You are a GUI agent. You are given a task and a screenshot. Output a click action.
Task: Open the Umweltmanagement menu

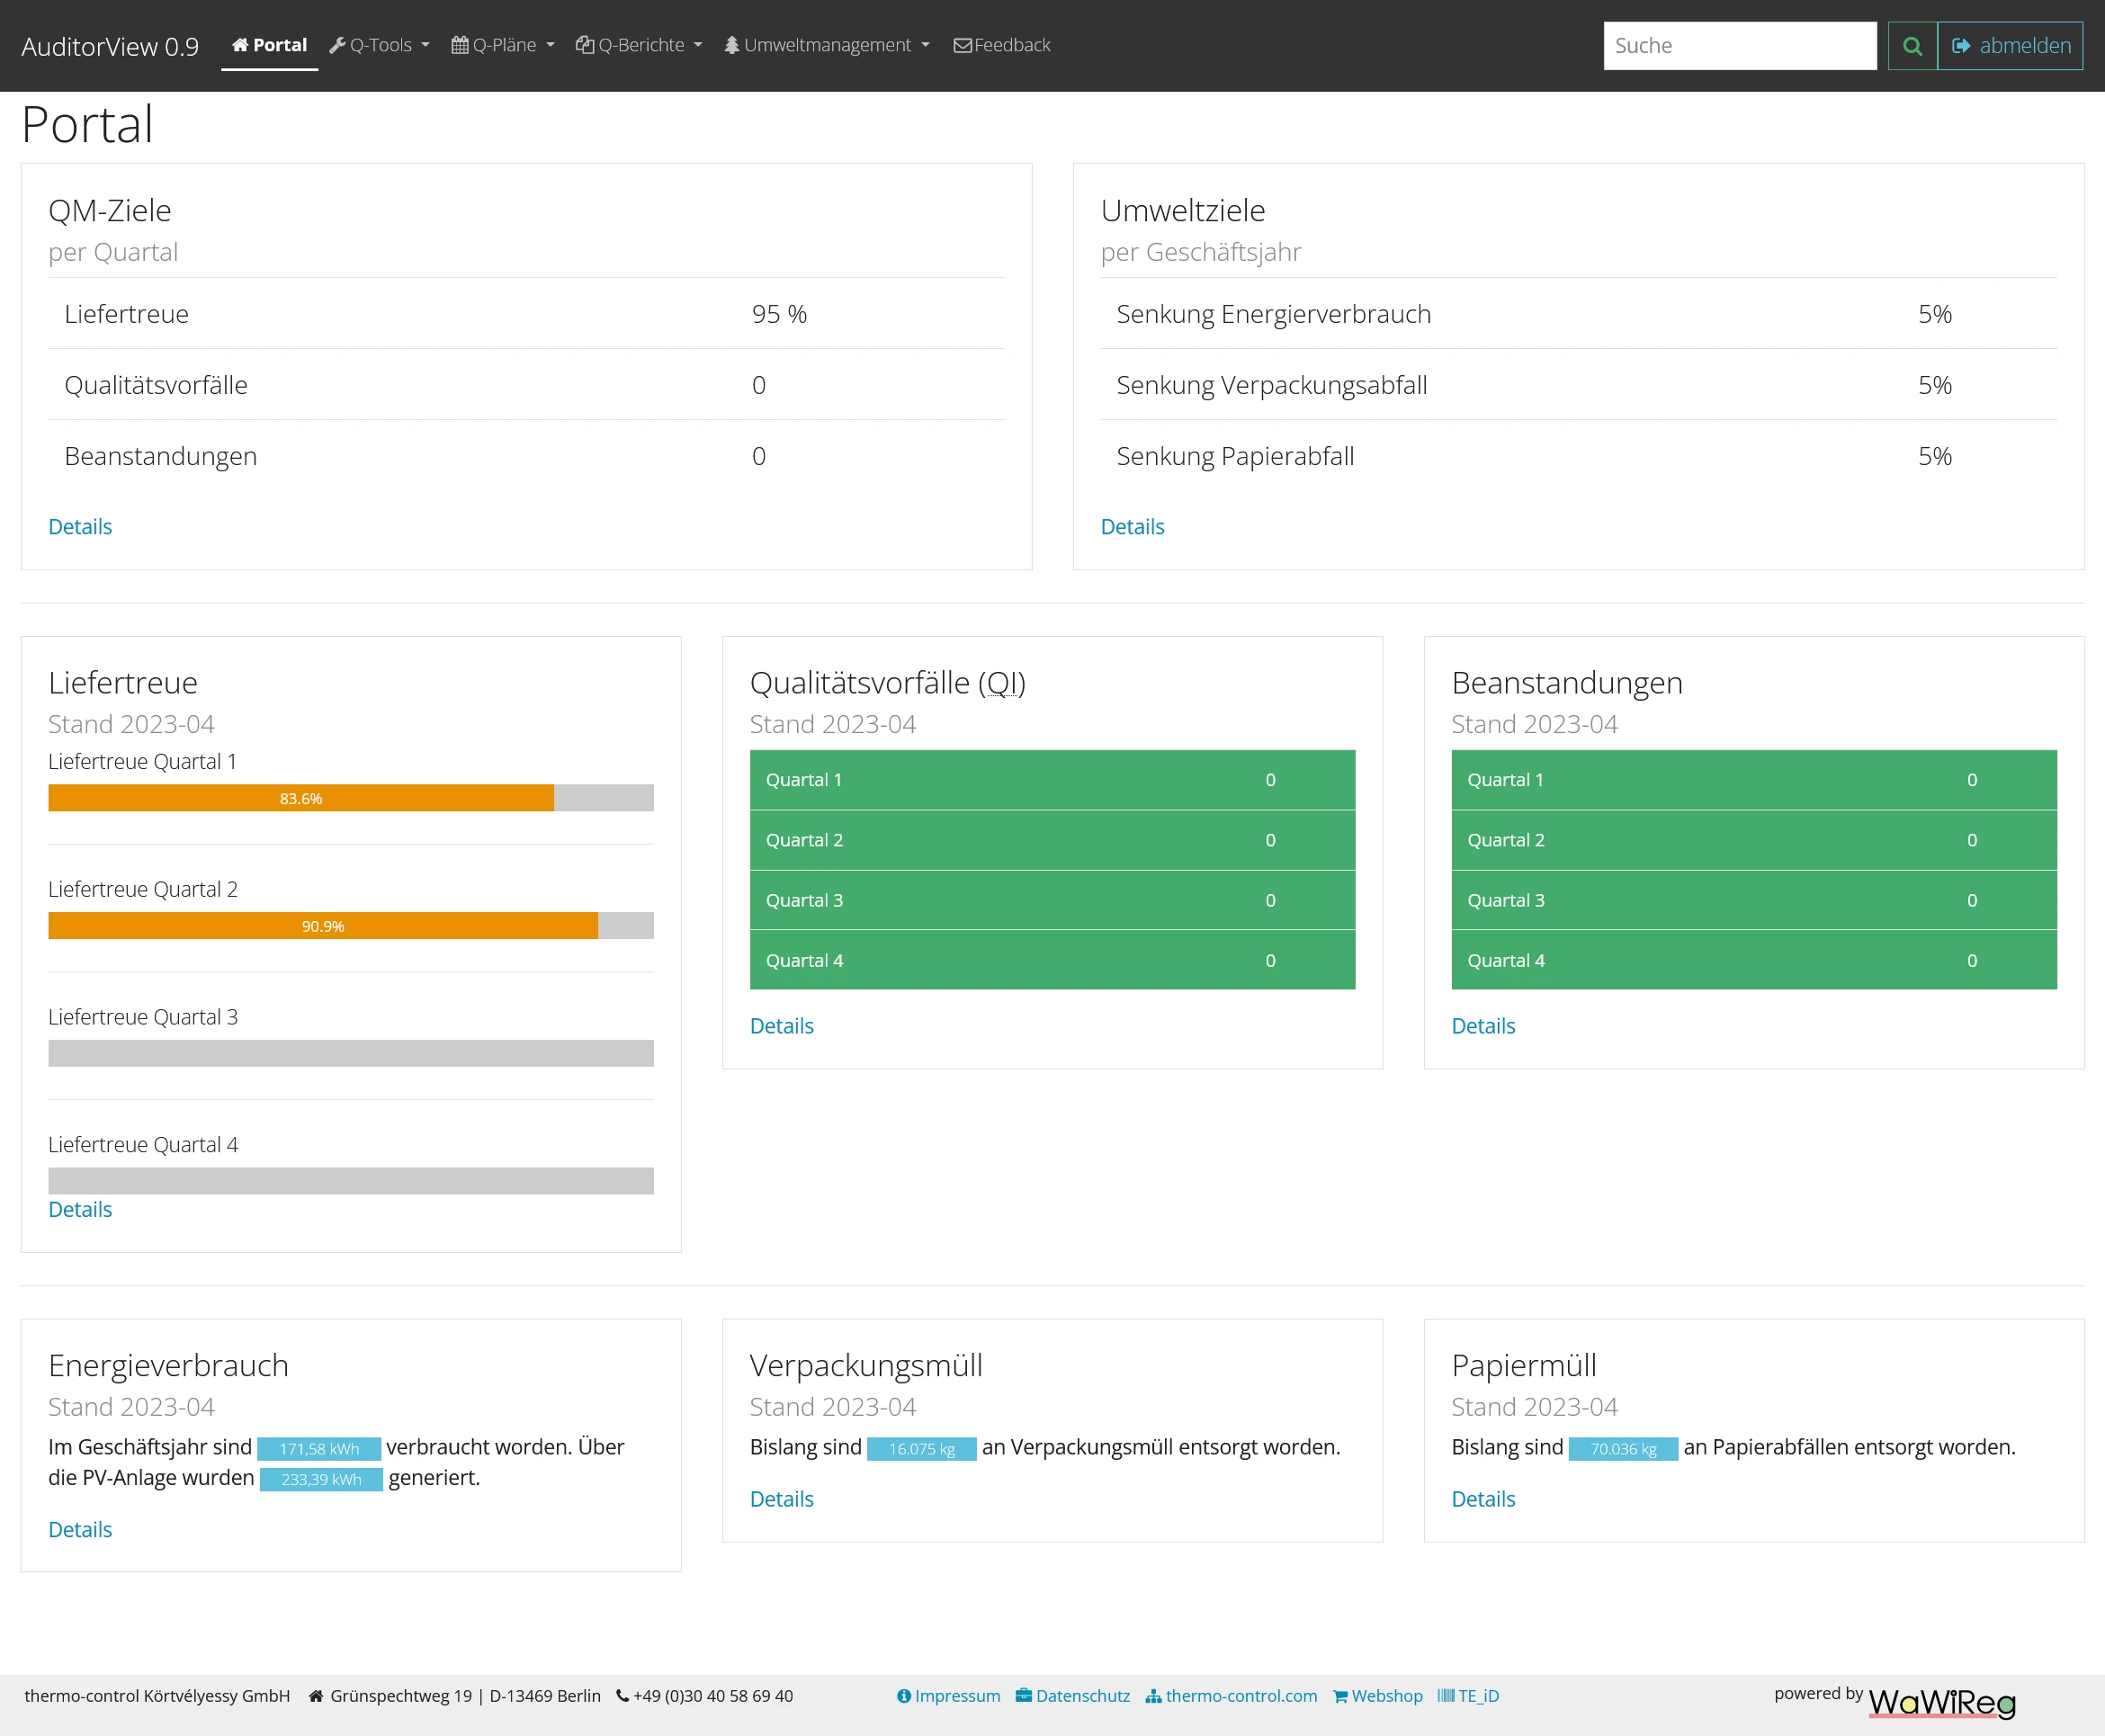click(828, 45)
